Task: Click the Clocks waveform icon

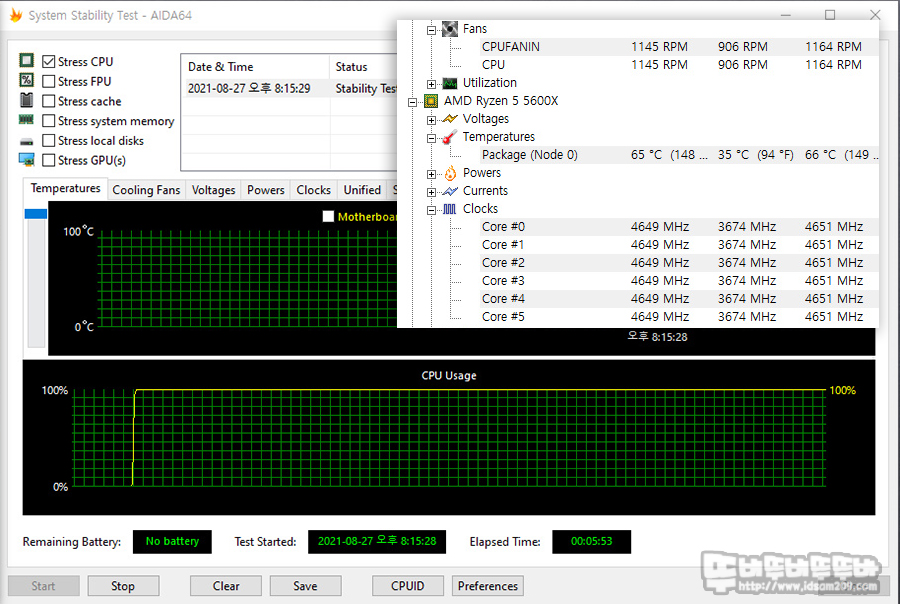Action: coord(450,209)
